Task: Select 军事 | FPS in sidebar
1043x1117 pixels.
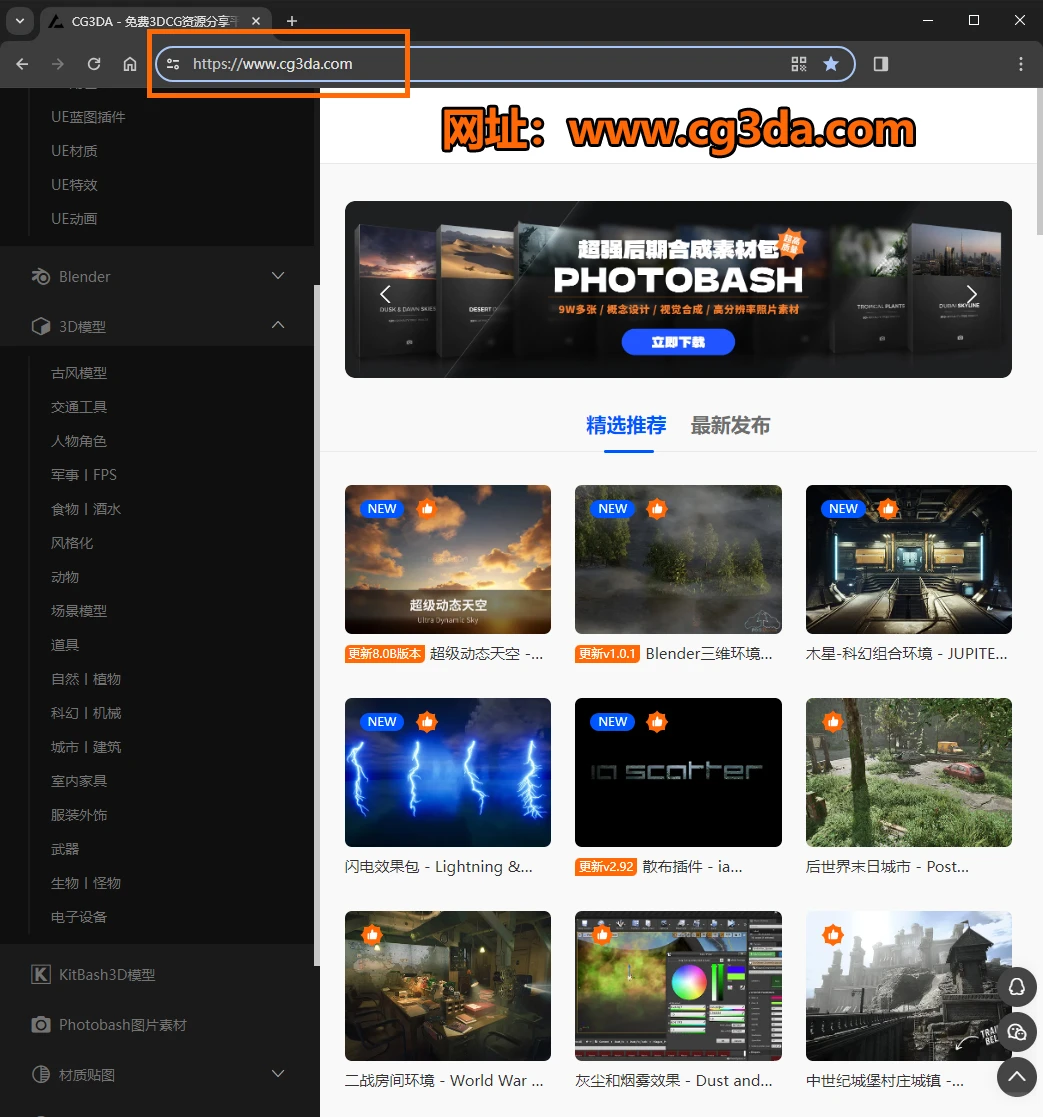Action: click(84, 474)
